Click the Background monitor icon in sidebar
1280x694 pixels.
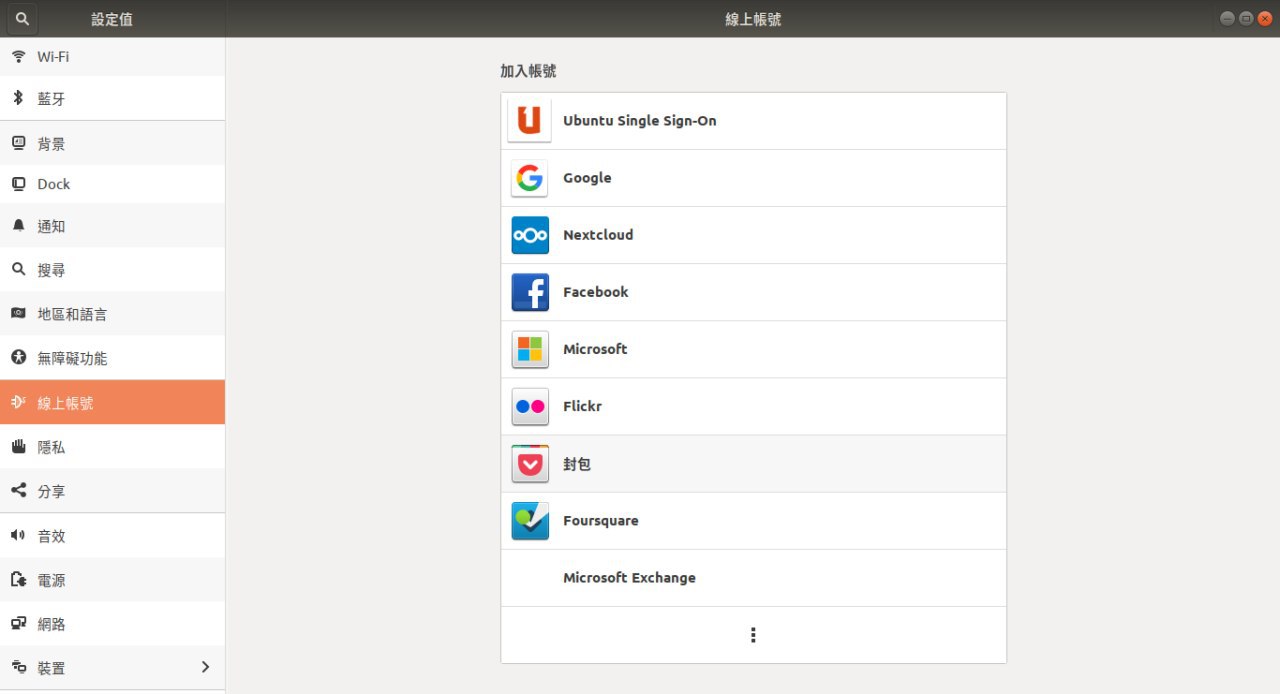coord(18,143)
